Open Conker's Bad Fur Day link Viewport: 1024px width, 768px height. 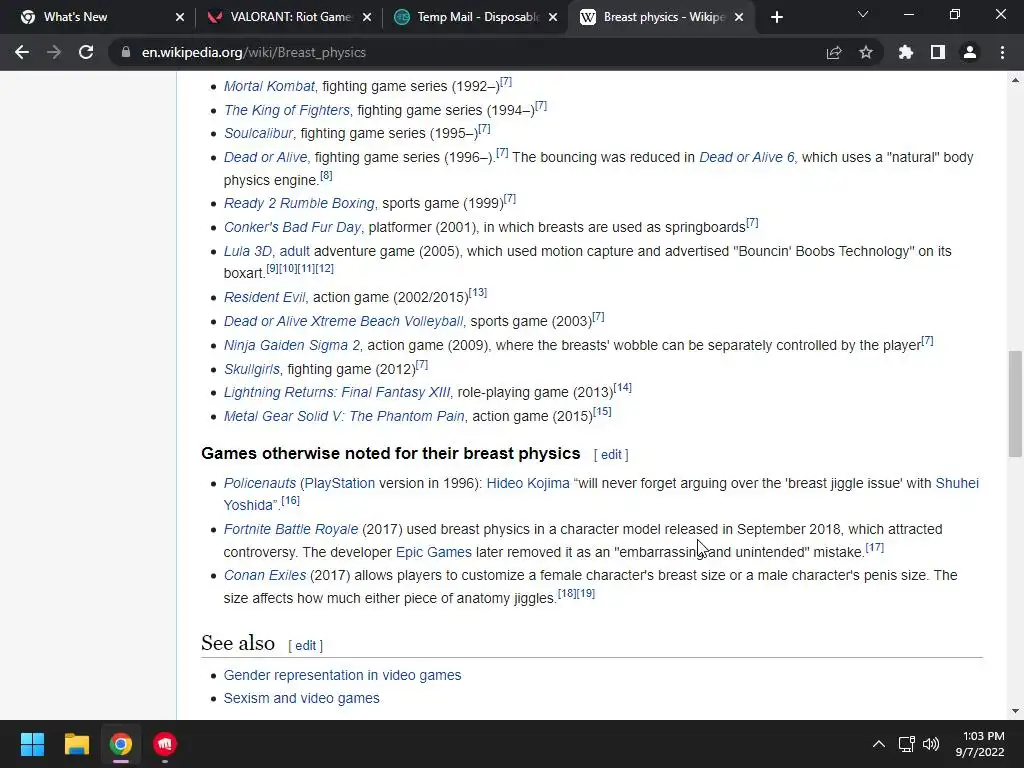click(292, 227)
